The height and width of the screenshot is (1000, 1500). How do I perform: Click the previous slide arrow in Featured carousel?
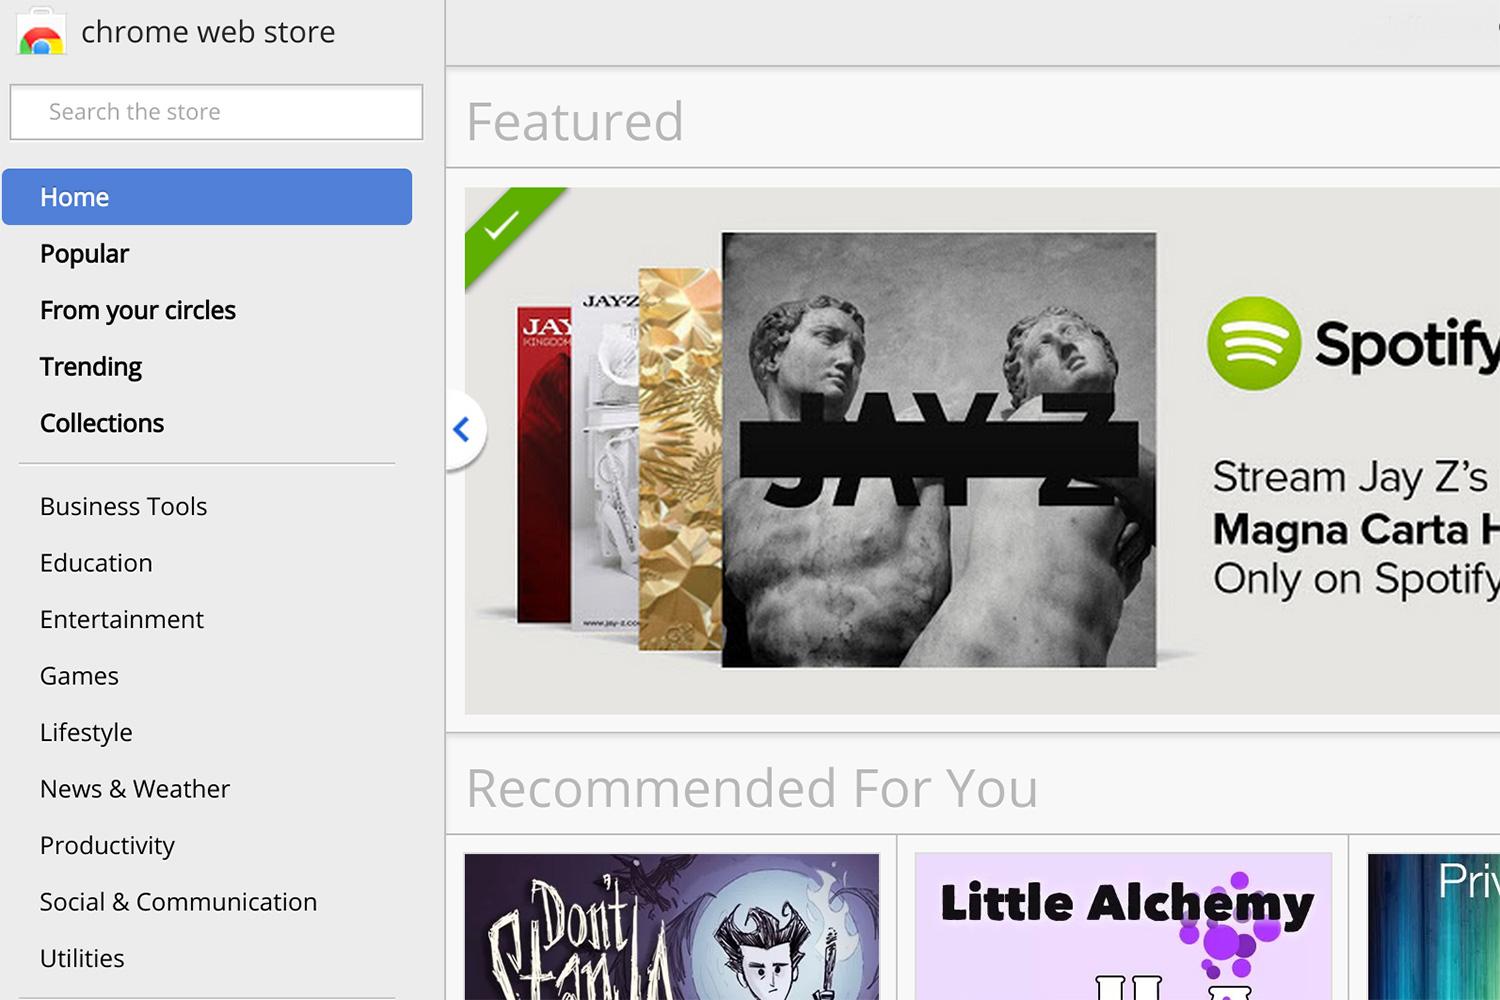463,430
